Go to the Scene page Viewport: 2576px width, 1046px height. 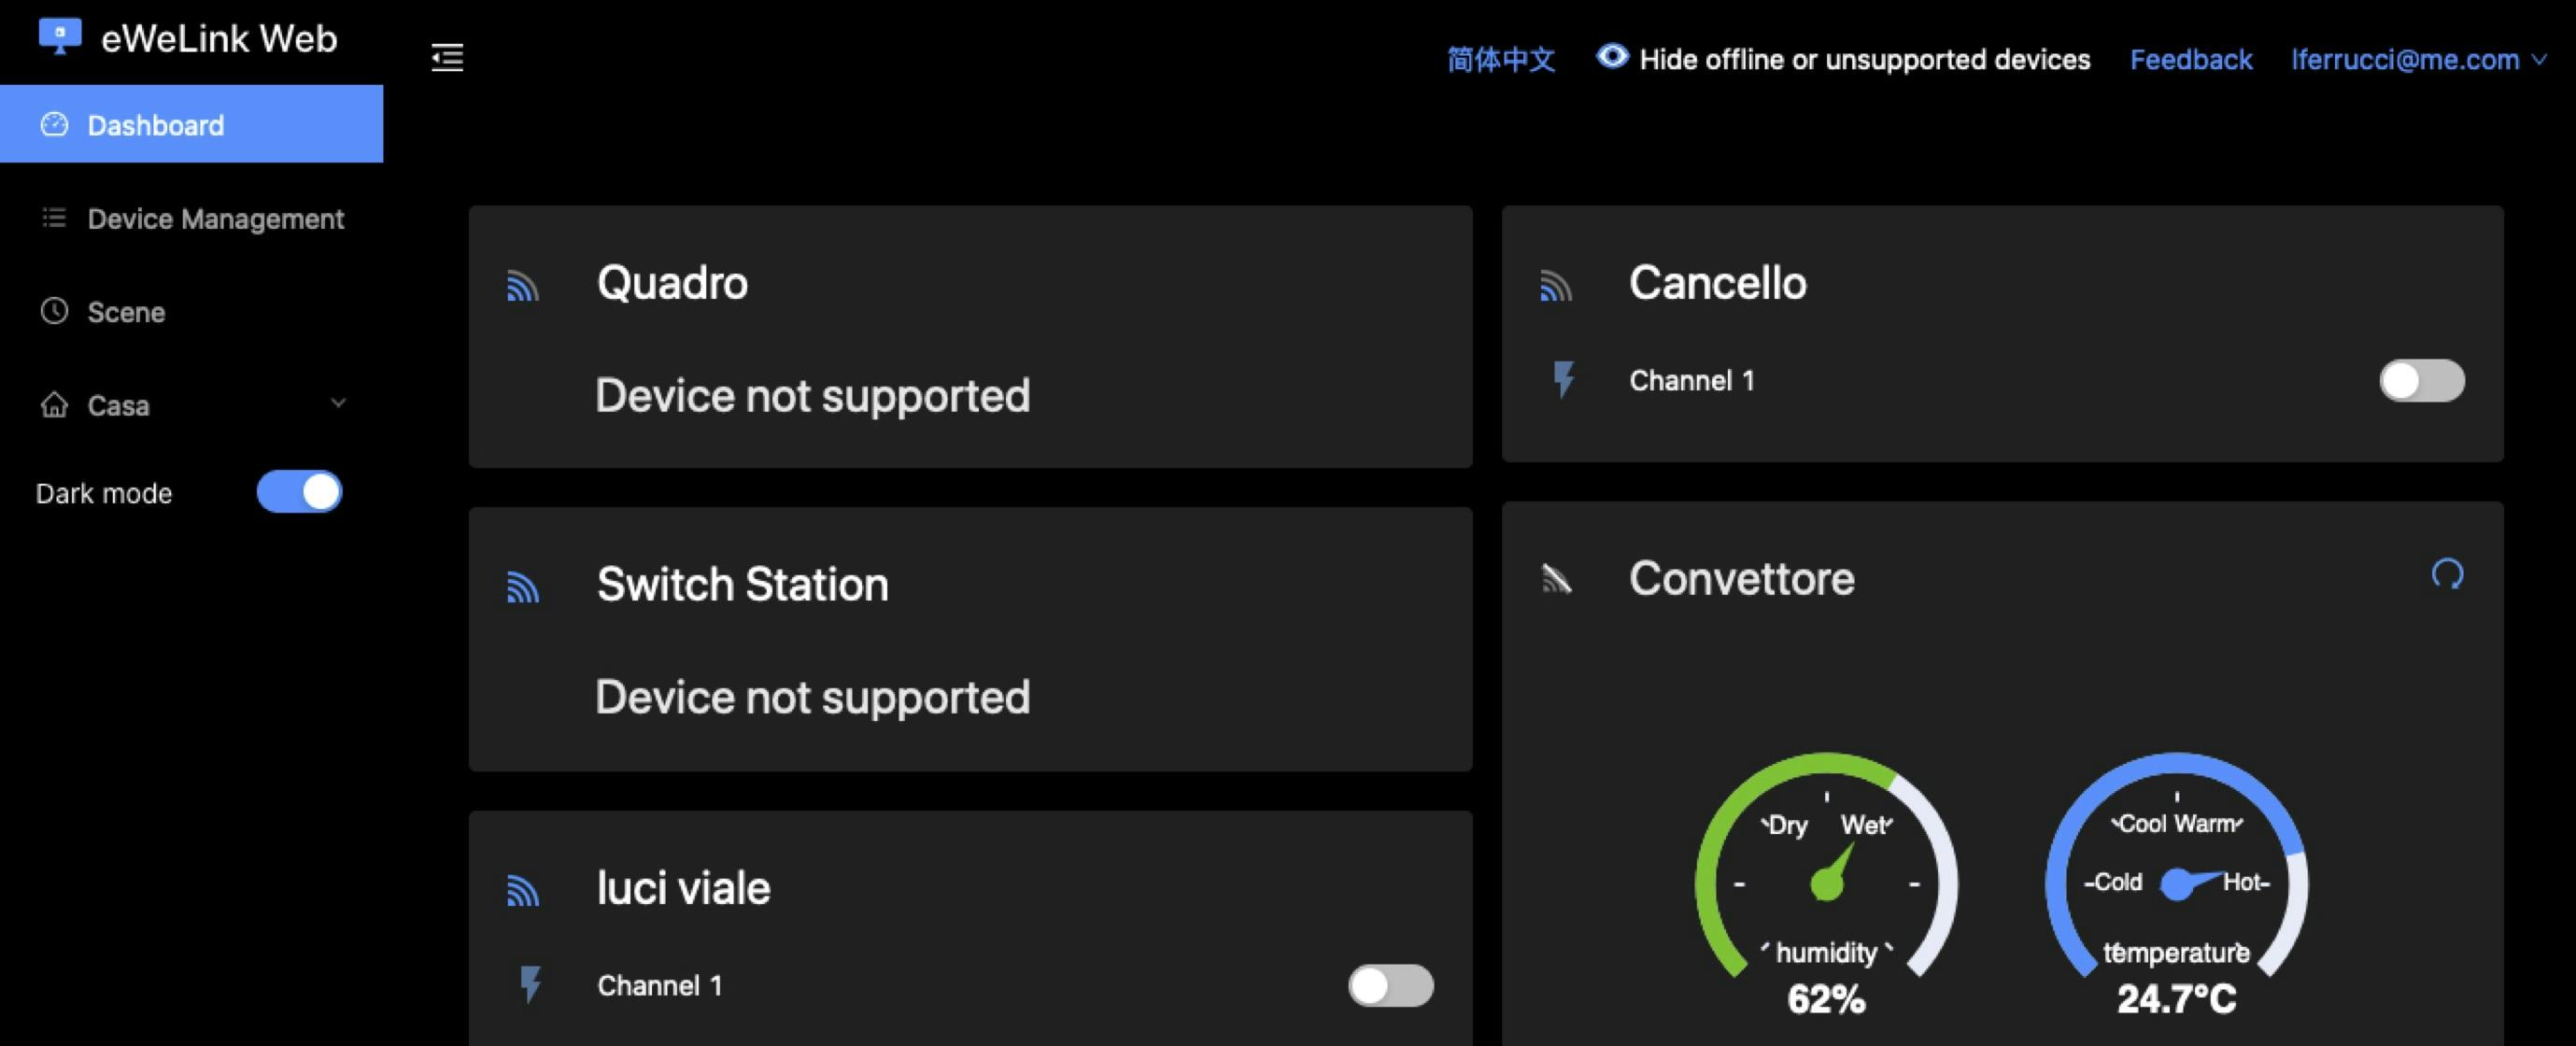click(126, 312)
